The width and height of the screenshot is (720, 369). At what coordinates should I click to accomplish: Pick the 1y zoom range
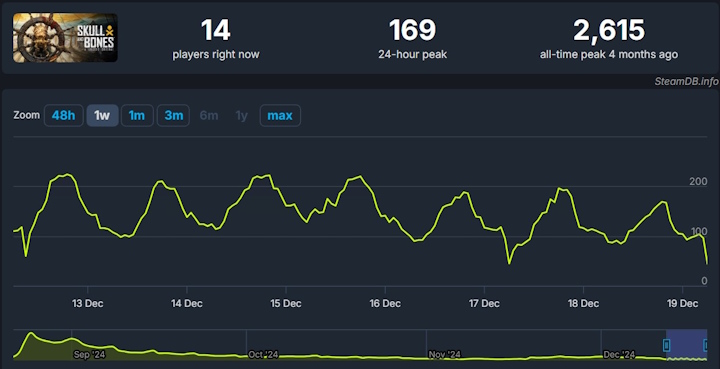pos(242,115)
